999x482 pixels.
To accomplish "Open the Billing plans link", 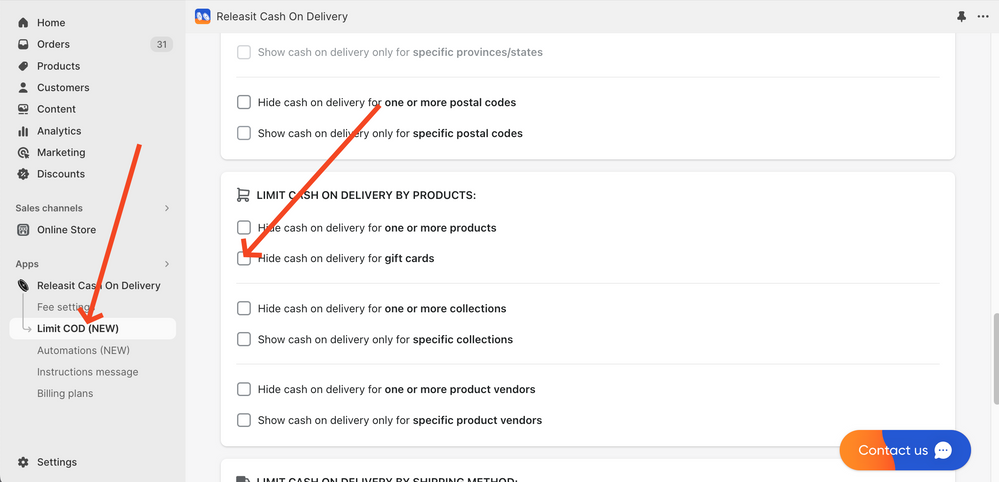I will click(65, 393).
